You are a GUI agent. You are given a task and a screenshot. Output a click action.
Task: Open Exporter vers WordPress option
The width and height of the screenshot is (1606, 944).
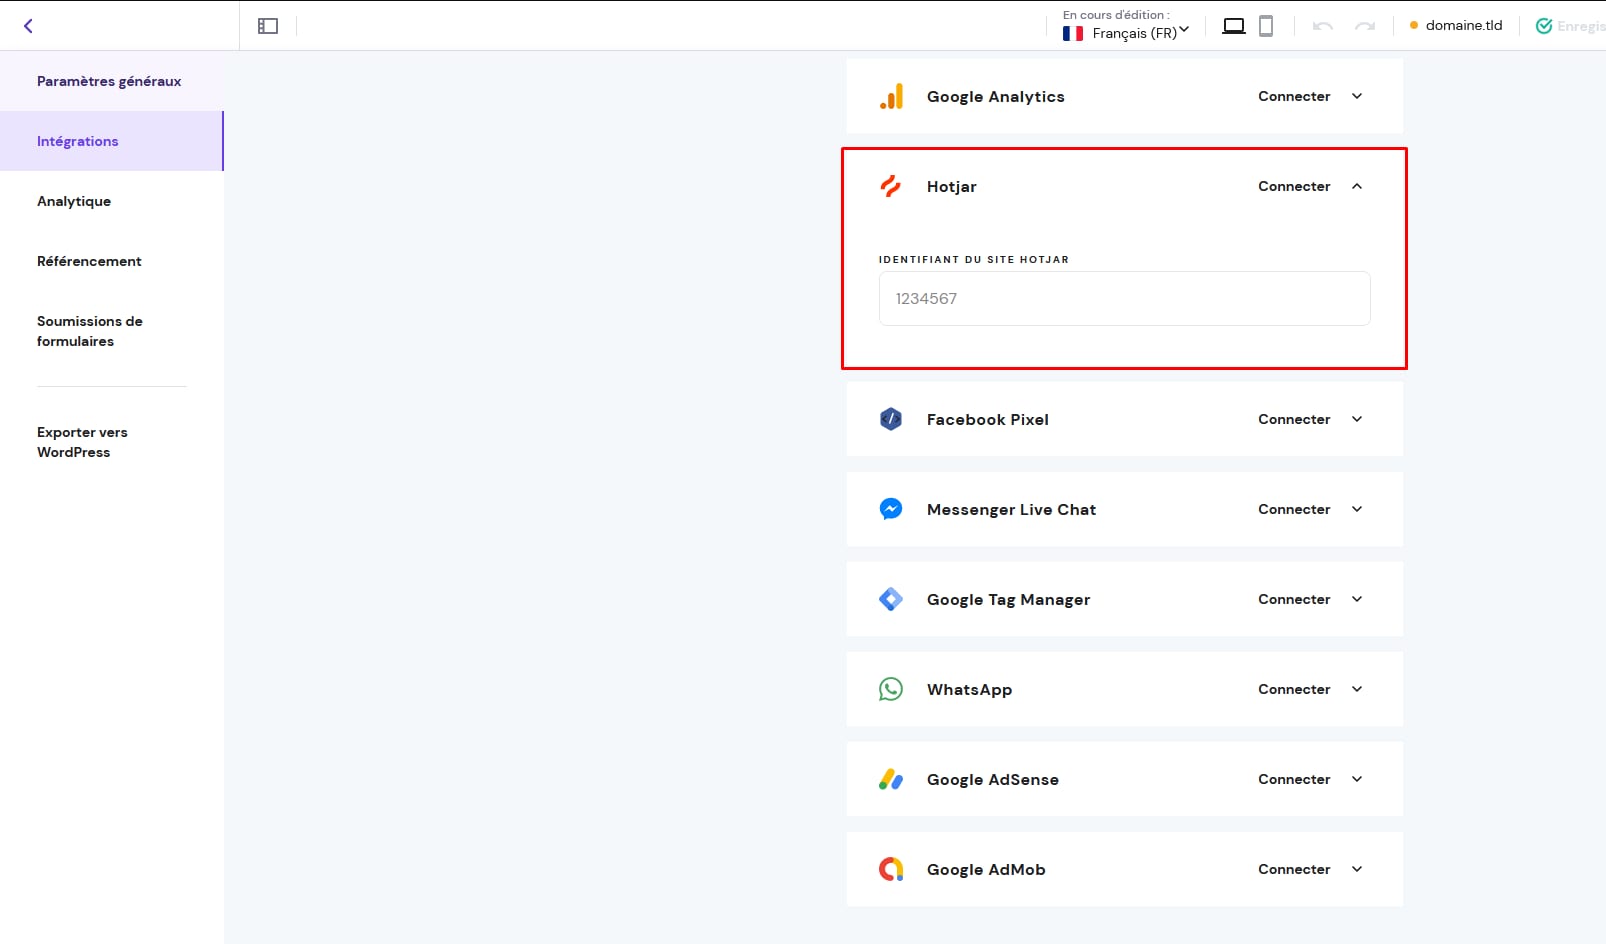(x=82, y=442)
